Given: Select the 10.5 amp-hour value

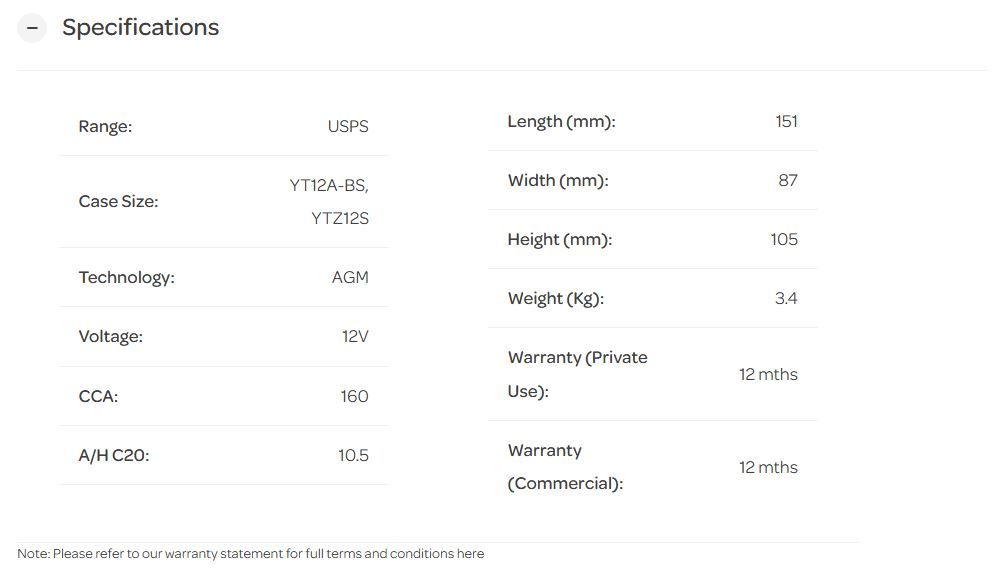Looking at the screenshot, I should click(x=353, y=455).
